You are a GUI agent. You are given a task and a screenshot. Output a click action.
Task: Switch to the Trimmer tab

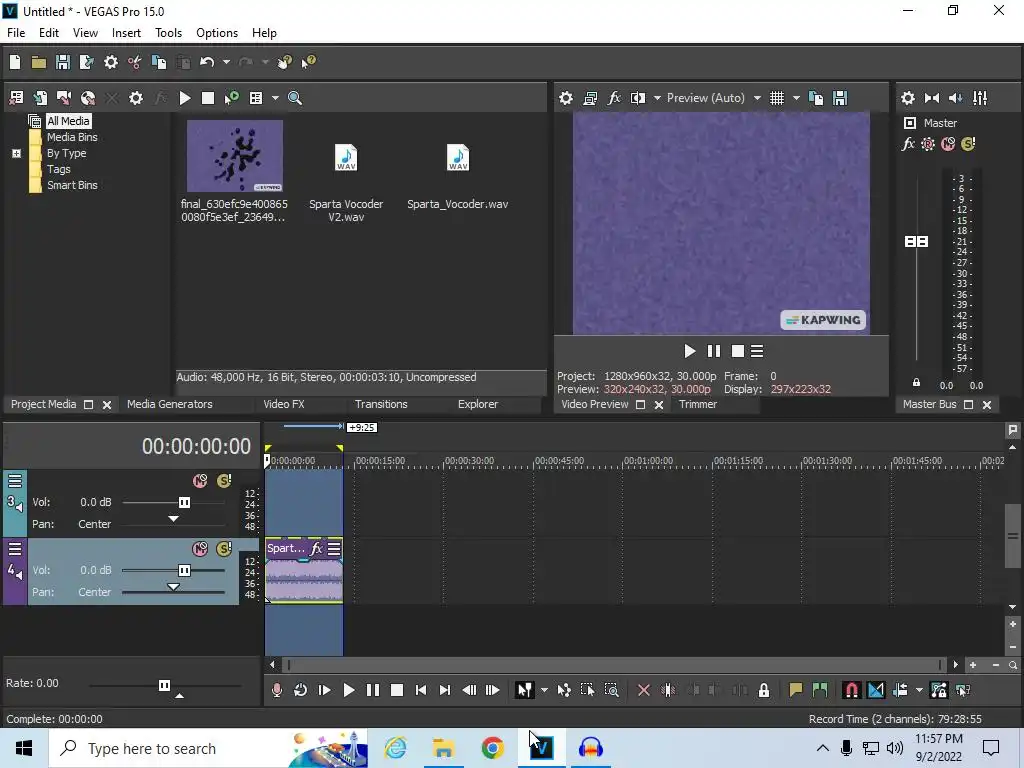click(697, 404)
